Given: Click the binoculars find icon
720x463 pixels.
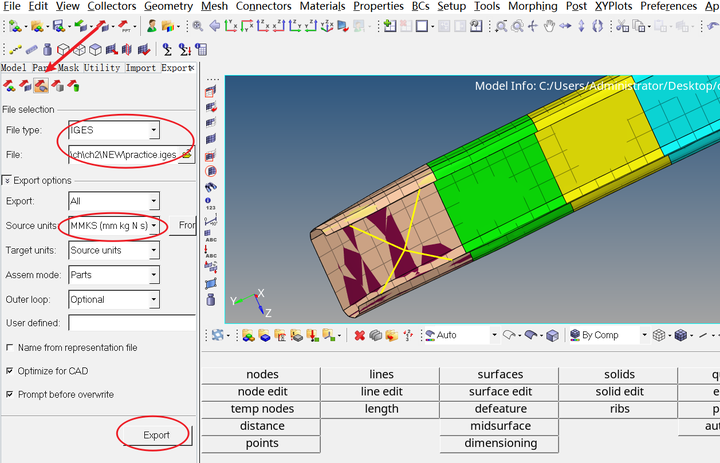Looking at the screenshot, I should [211, 186].
